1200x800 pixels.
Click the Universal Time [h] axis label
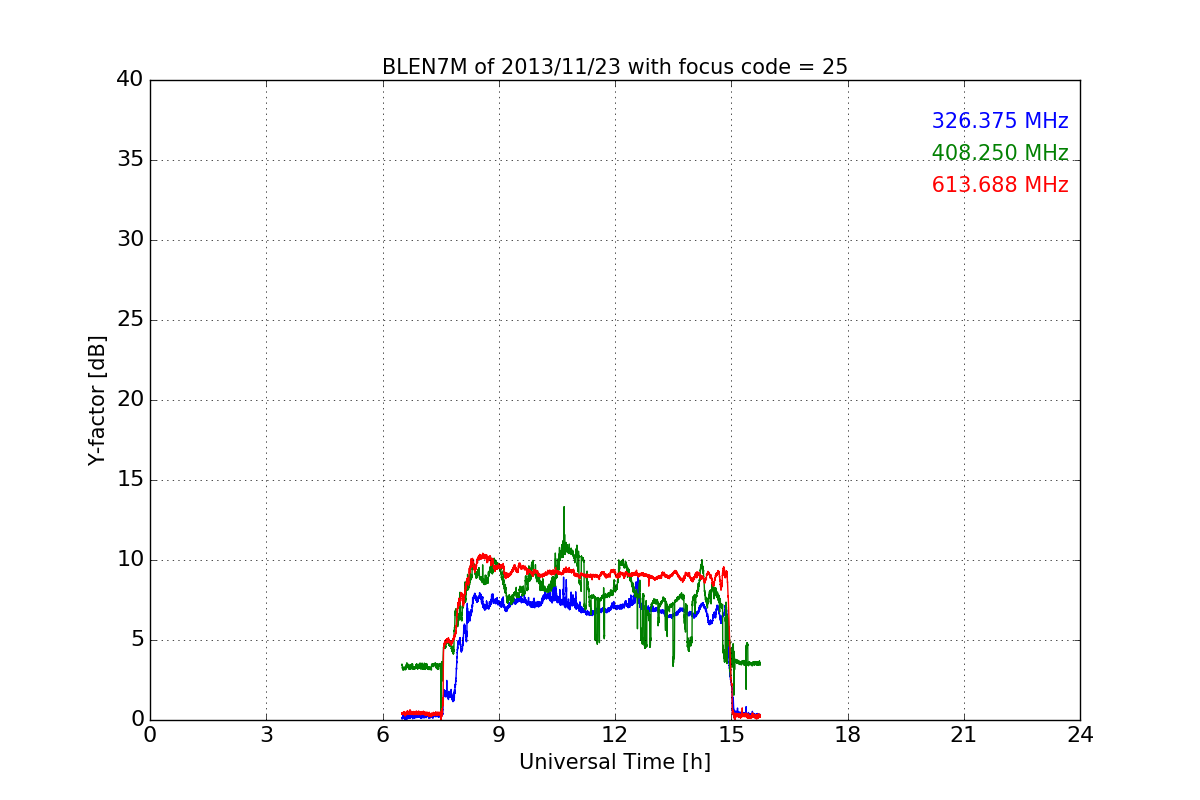click(x=615, y=762)
